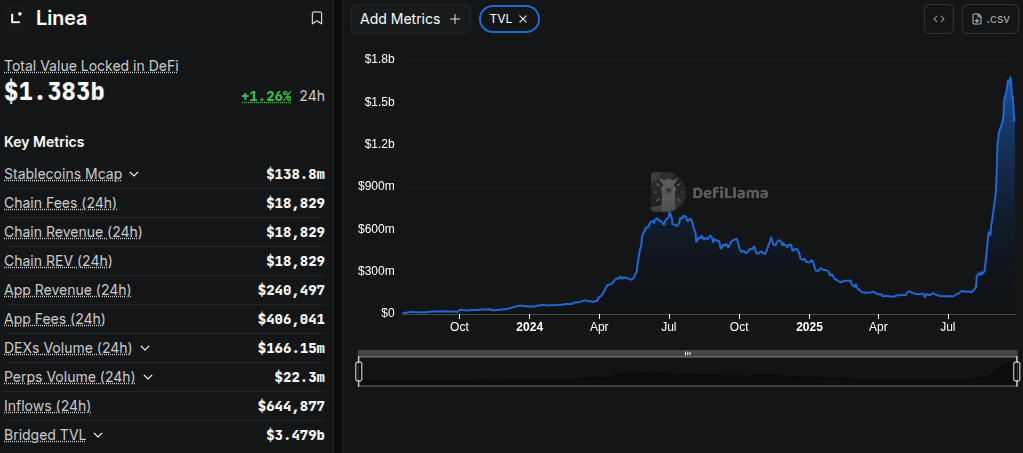Click the July 2024 peak of TVL line
The height and width of the screenshot is (453, 1023).
[670, 212]
